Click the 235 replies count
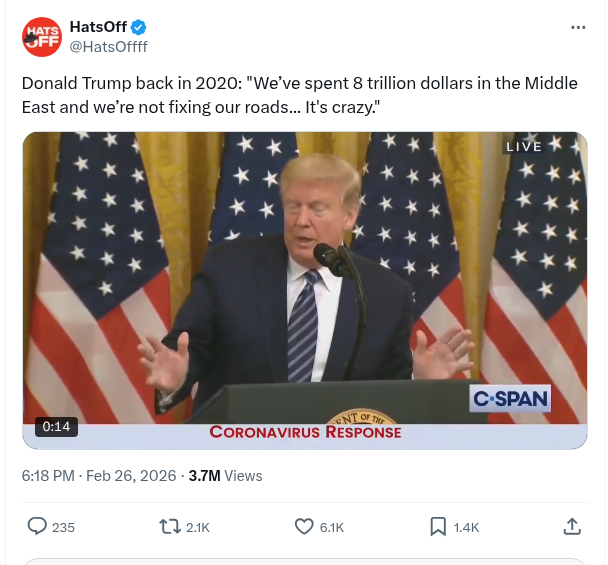This screenshot has width=608, height=565. click(63, 528)
